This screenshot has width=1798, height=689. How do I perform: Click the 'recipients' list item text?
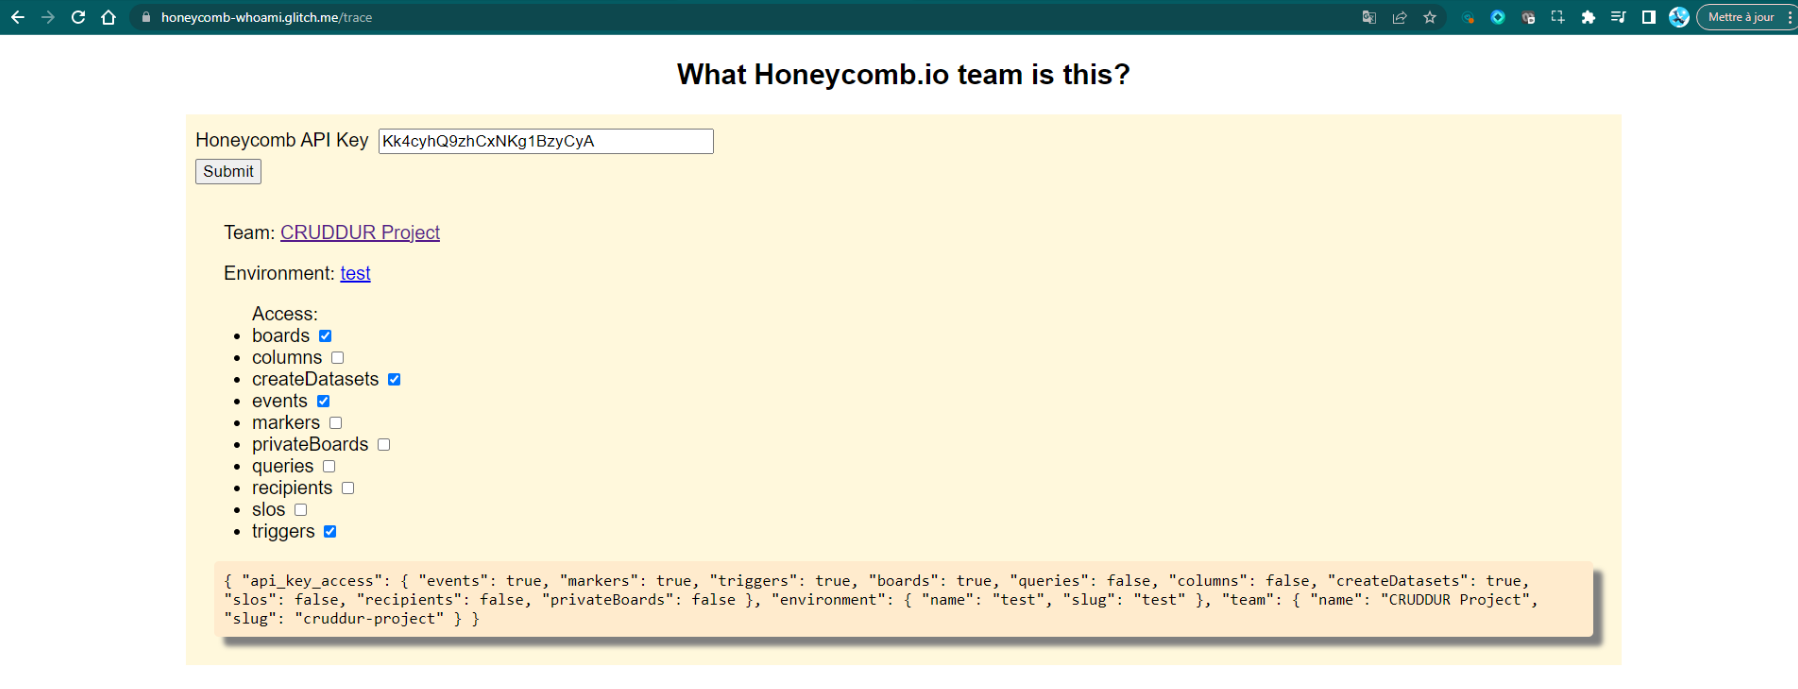292,488
